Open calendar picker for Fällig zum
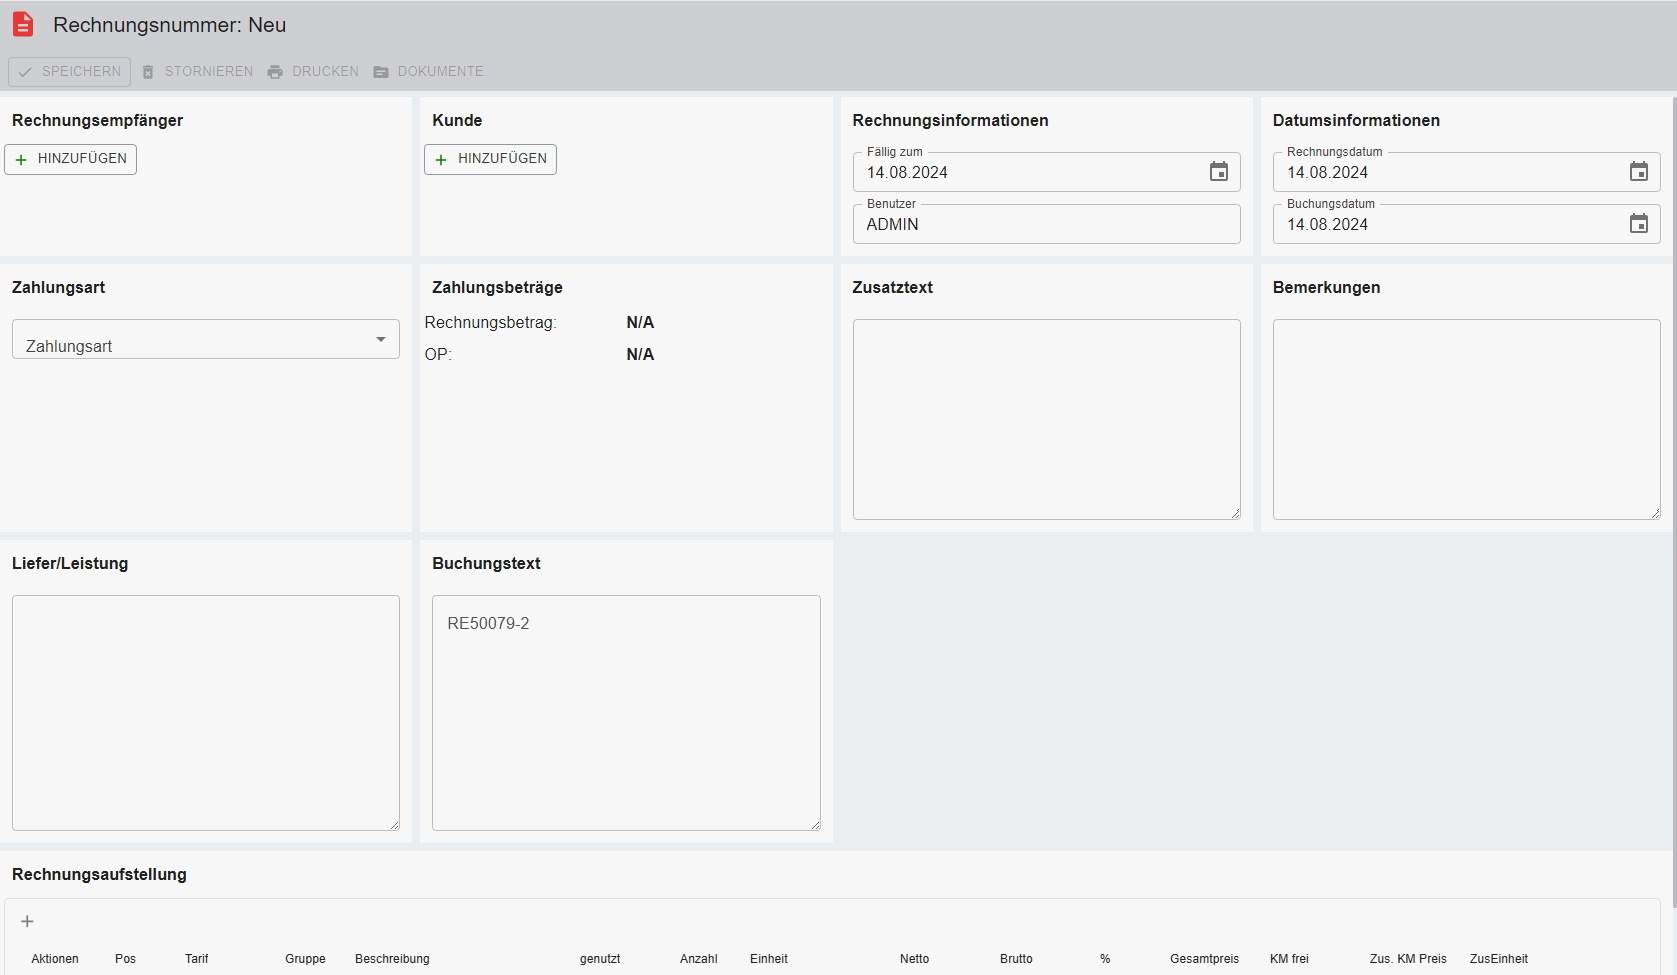 [x=1218, y=172]
